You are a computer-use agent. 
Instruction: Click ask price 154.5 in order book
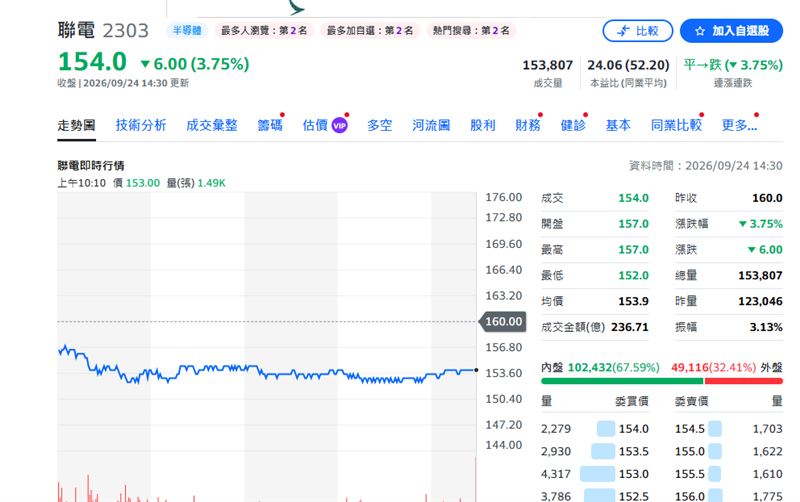pyautogui.click(x=690, y=429)
